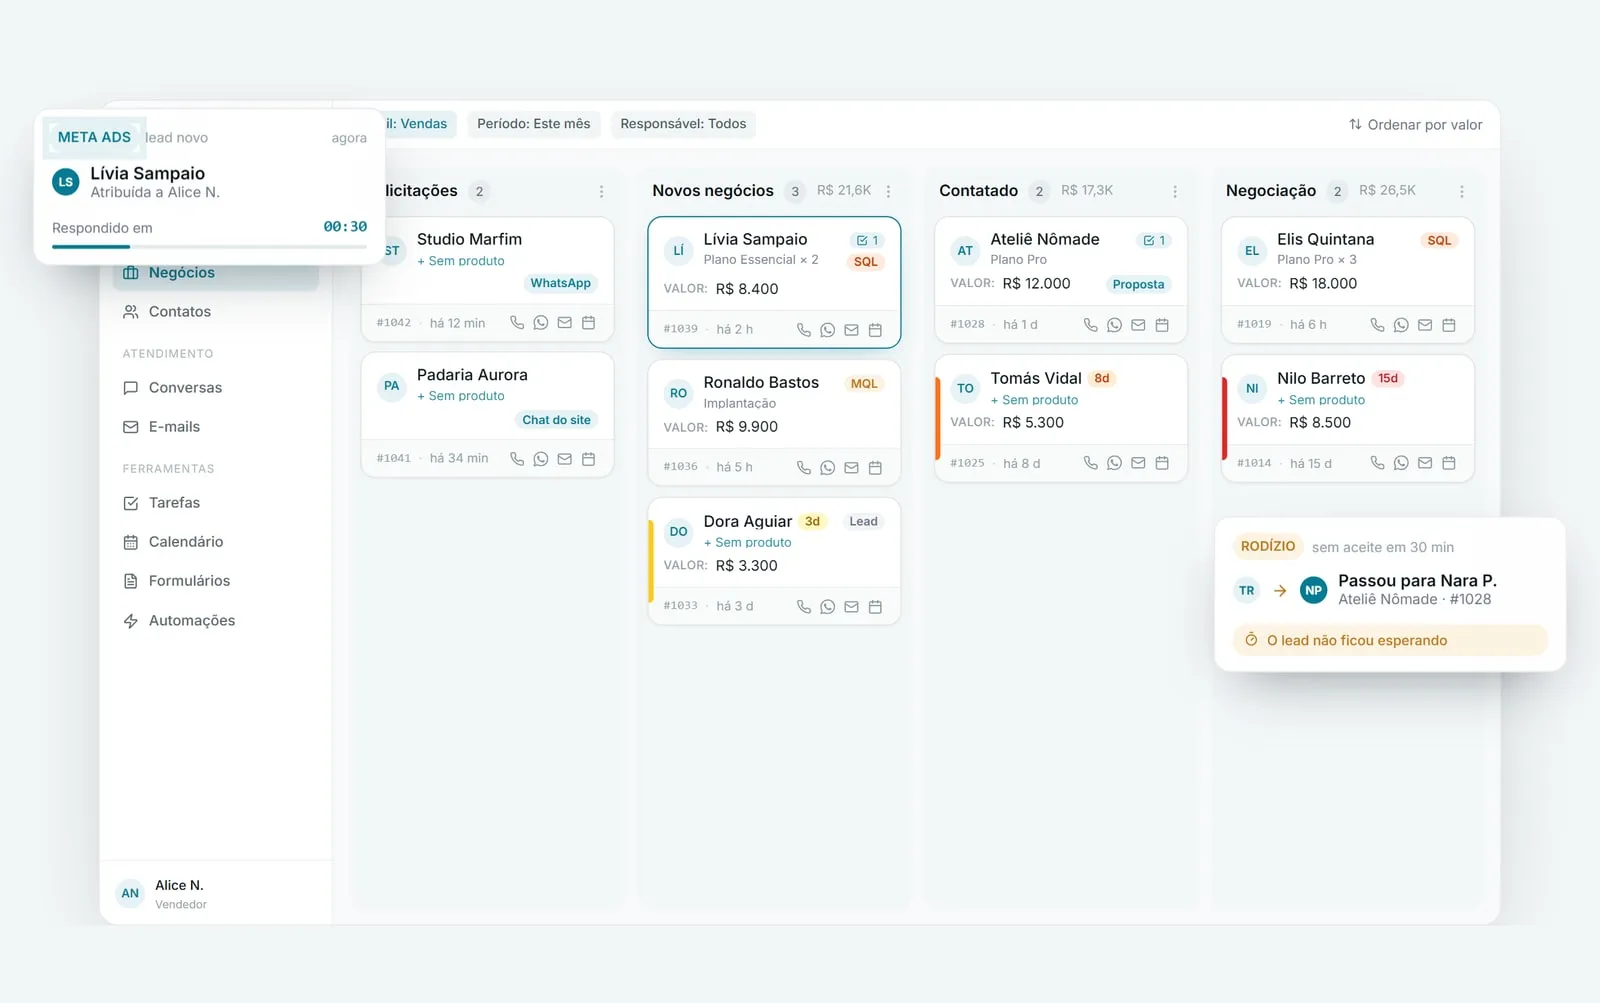
Task: Open WhatsApp for Ateliê Nômade deal
Action: click(1114, 325)
